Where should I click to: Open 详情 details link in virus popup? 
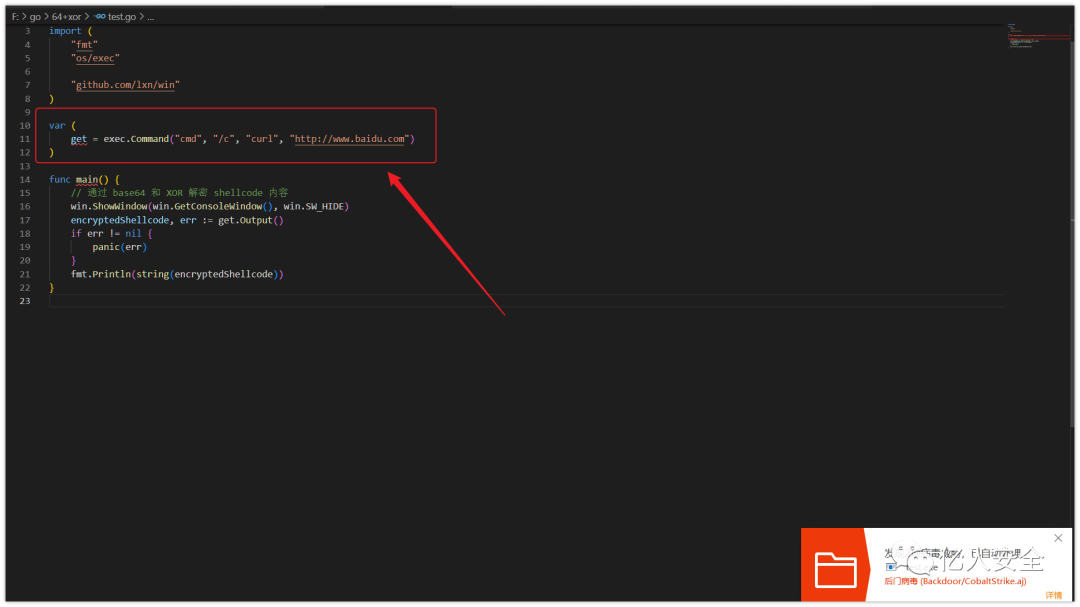pyautogui.click(x=1053, y=595)
